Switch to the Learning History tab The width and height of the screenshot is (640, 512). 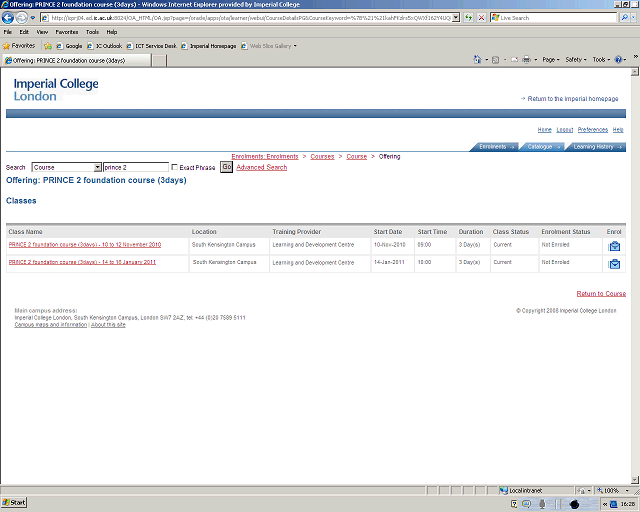pos(596,147)
